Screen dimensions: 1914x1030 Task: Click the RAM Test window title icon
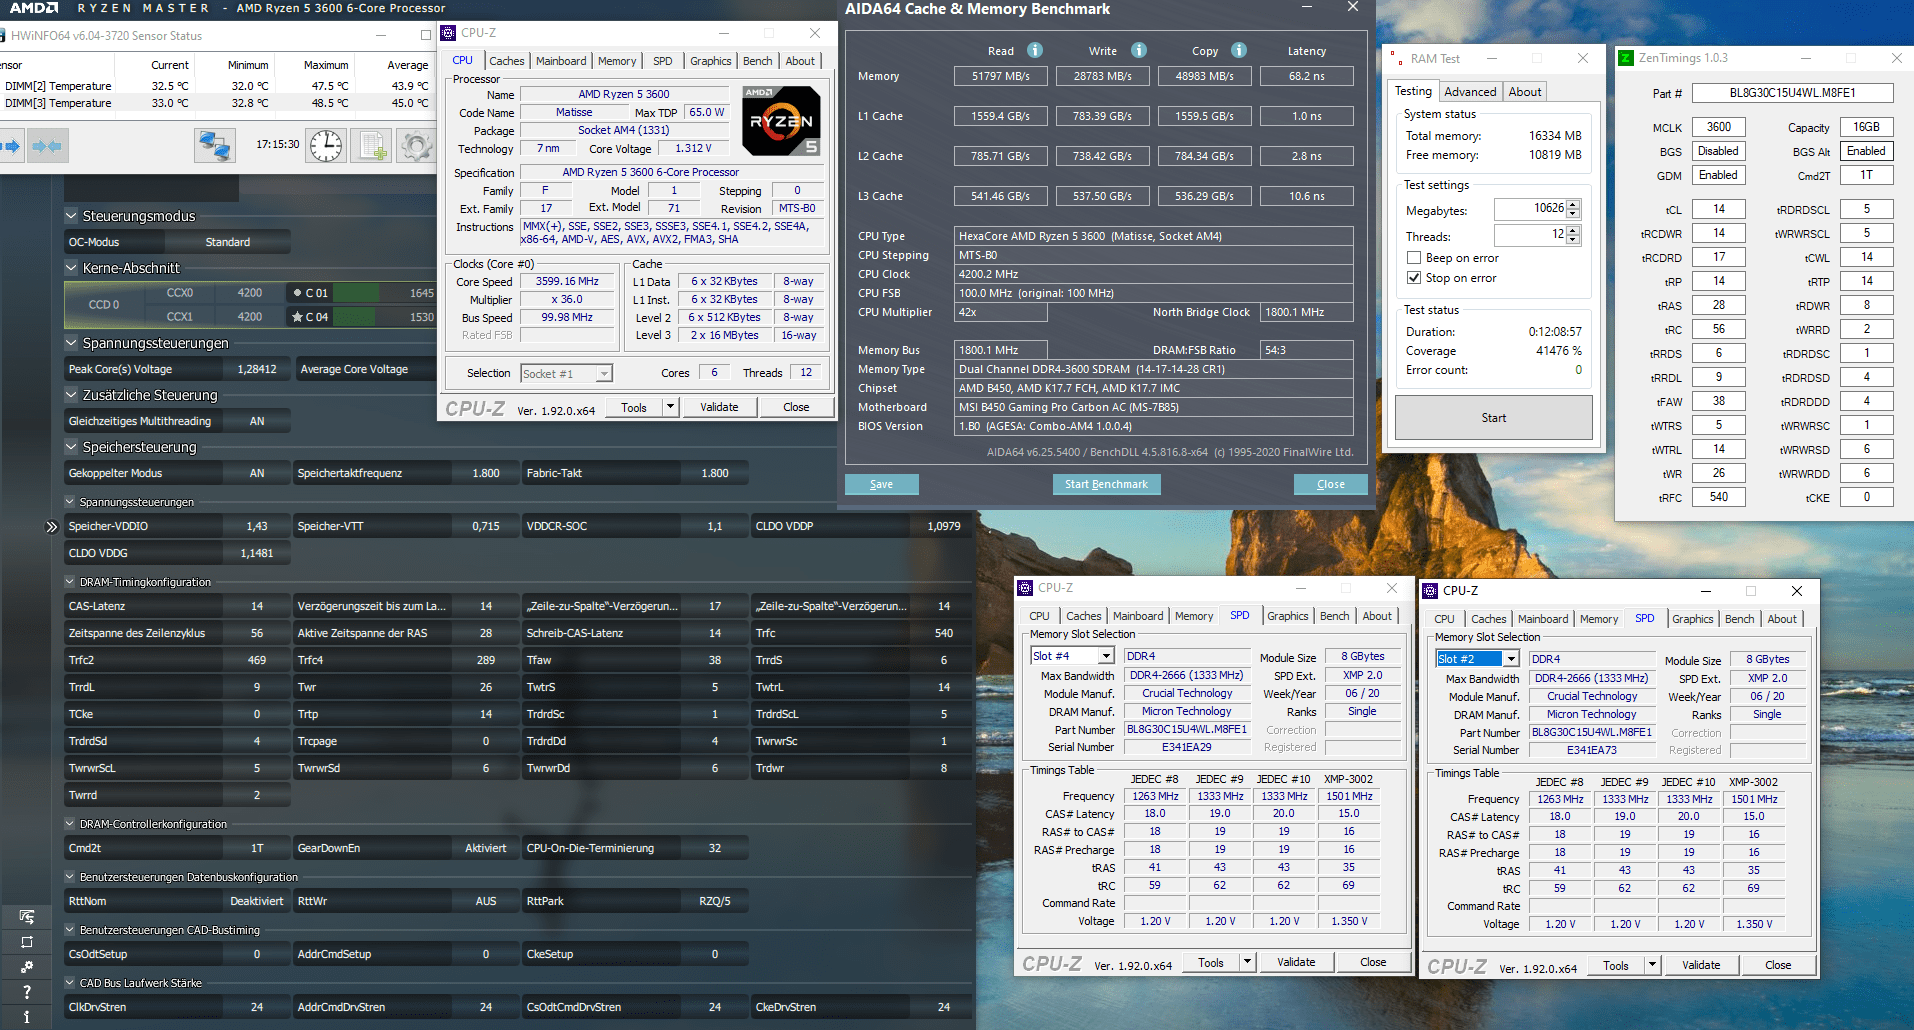(1396, 59)
